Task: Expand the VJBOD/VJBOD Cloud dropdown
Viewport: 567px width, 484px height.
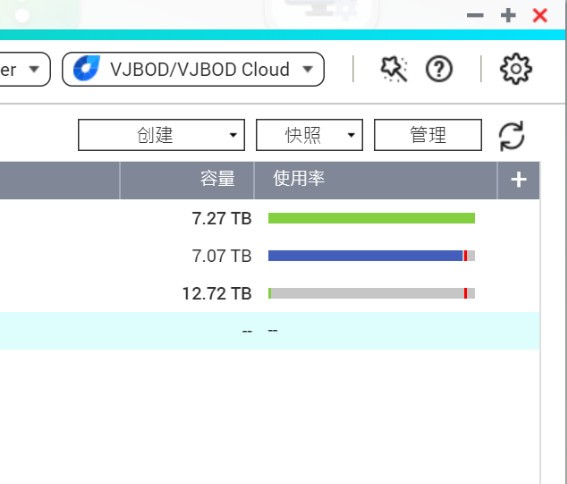Action: pyautogui.click(x=193, y=69)
